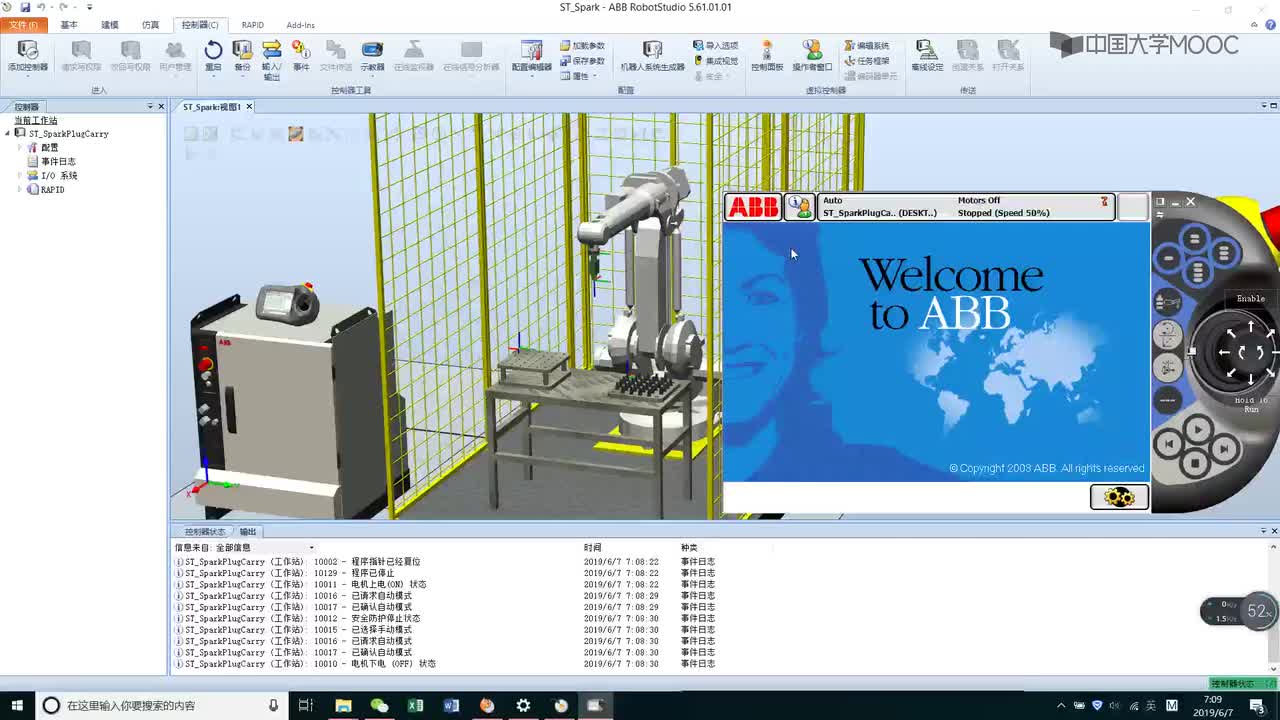Close the ST_Spark:视图1 view tab
1280x720 pixels.
tap(249, 107)
